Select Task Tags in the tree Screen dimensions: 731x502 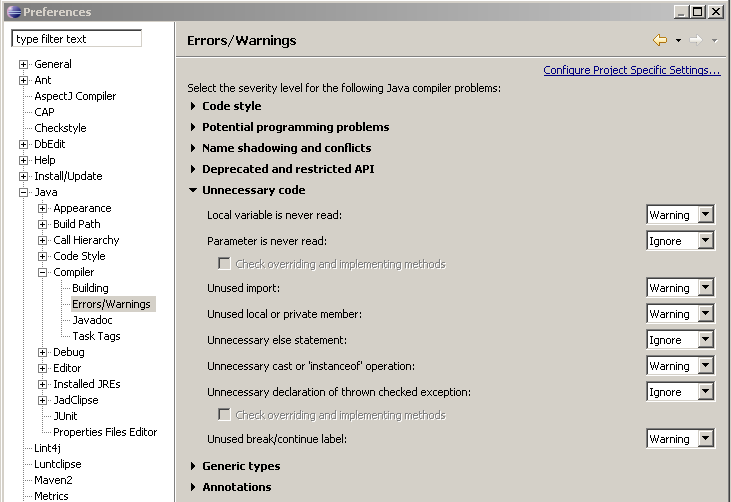[96, 336]
